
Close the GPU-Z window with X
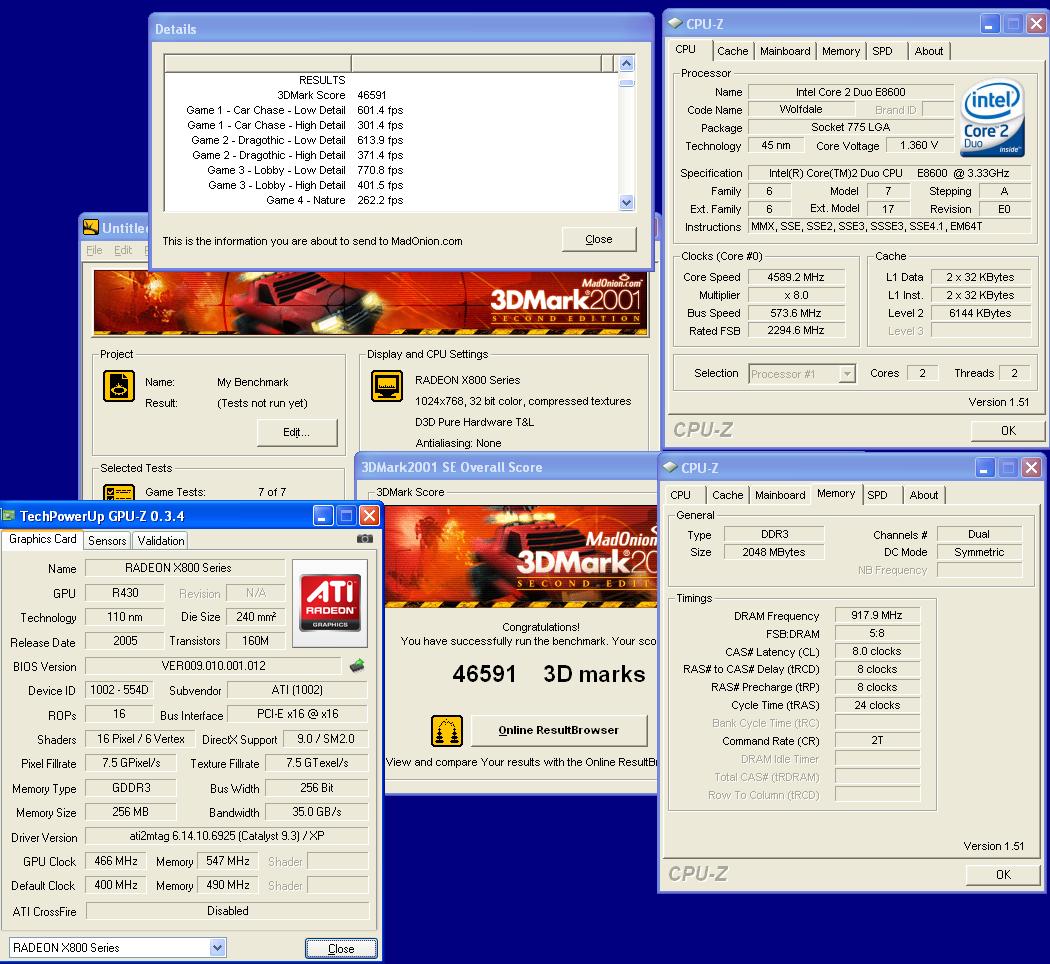(370, 515)
